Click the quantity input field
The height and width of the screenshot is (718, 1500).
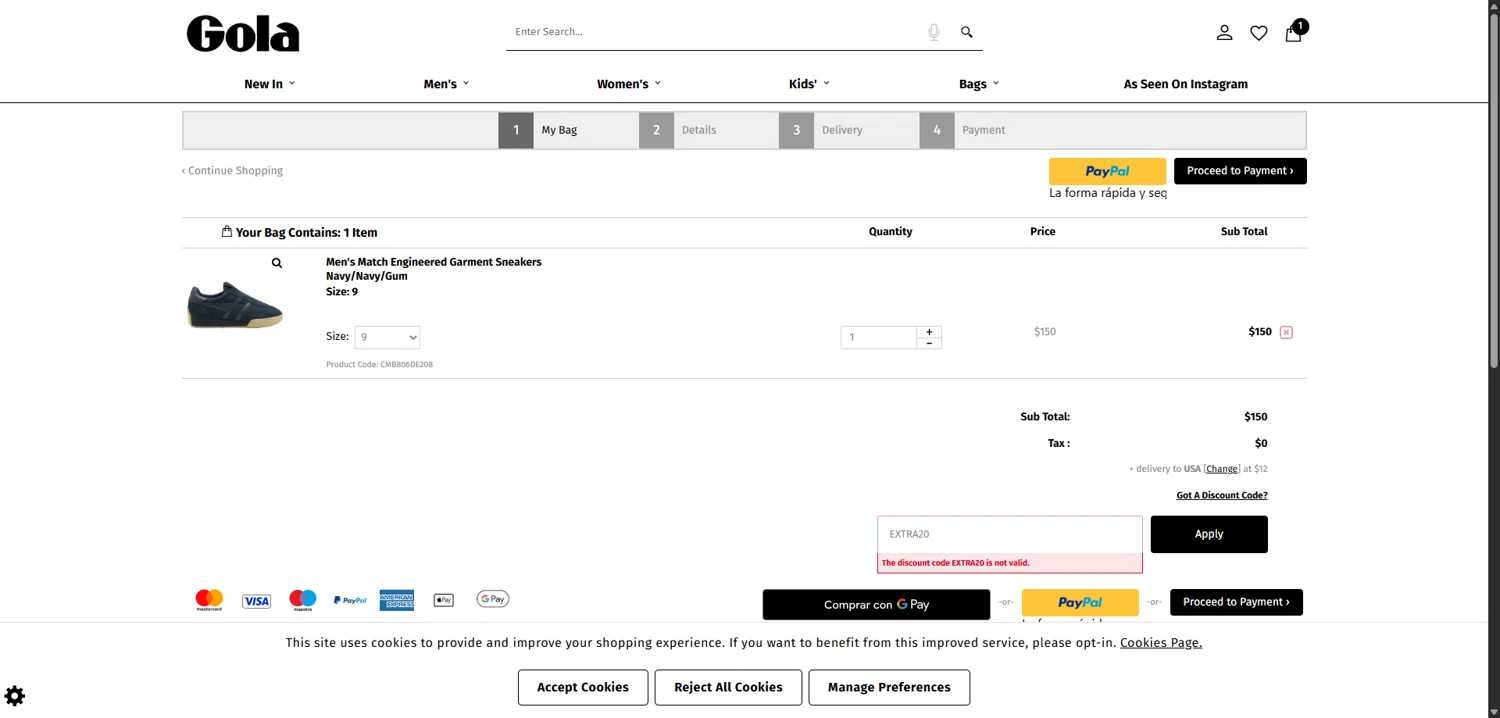tap(879, 338)
